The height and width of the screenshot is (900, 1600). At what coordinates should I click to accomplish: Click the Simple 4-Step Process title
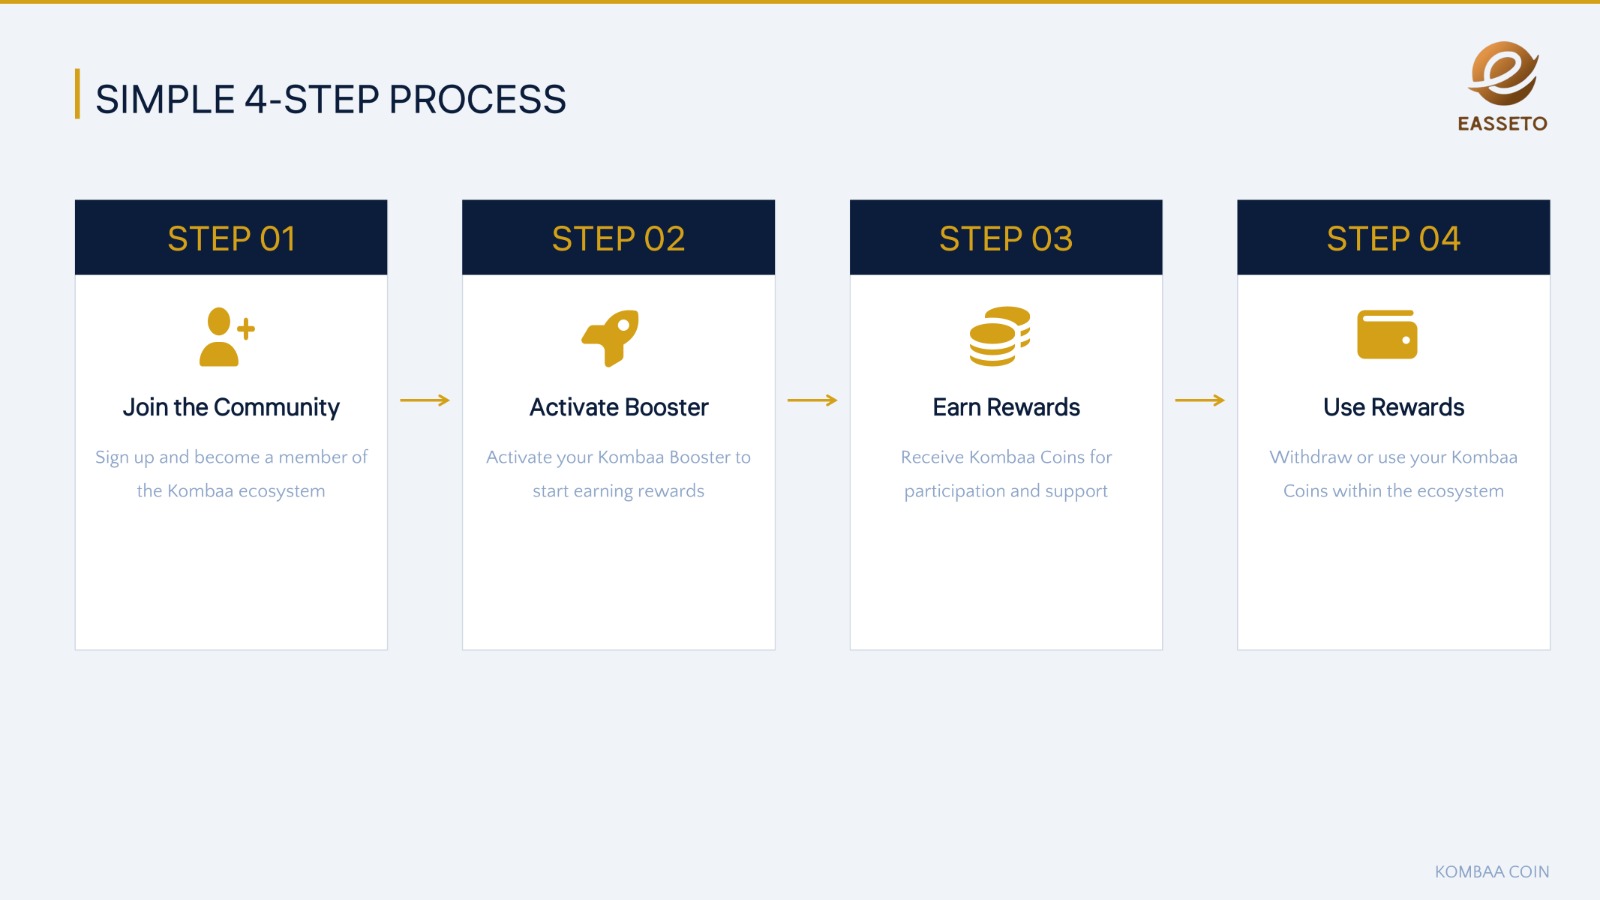click(331, 99)
